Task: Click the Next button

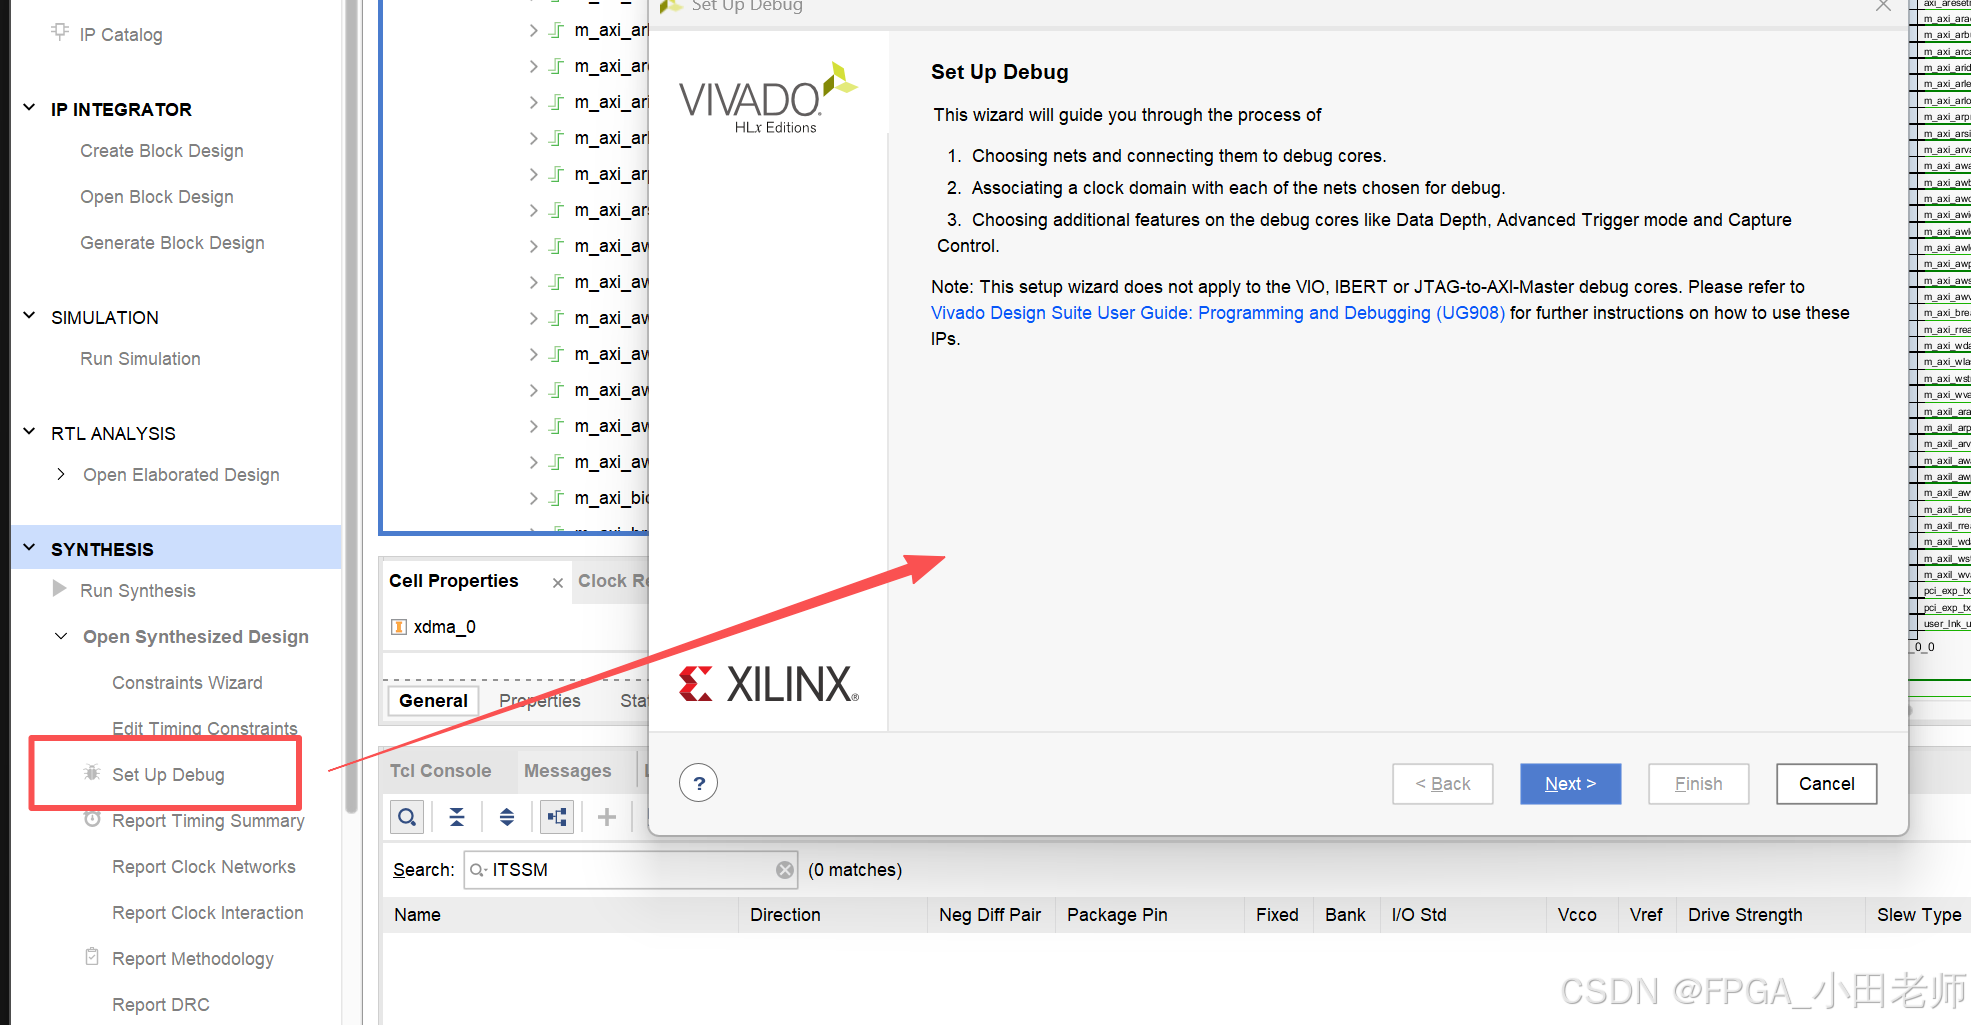Action: coord(1570,784)
